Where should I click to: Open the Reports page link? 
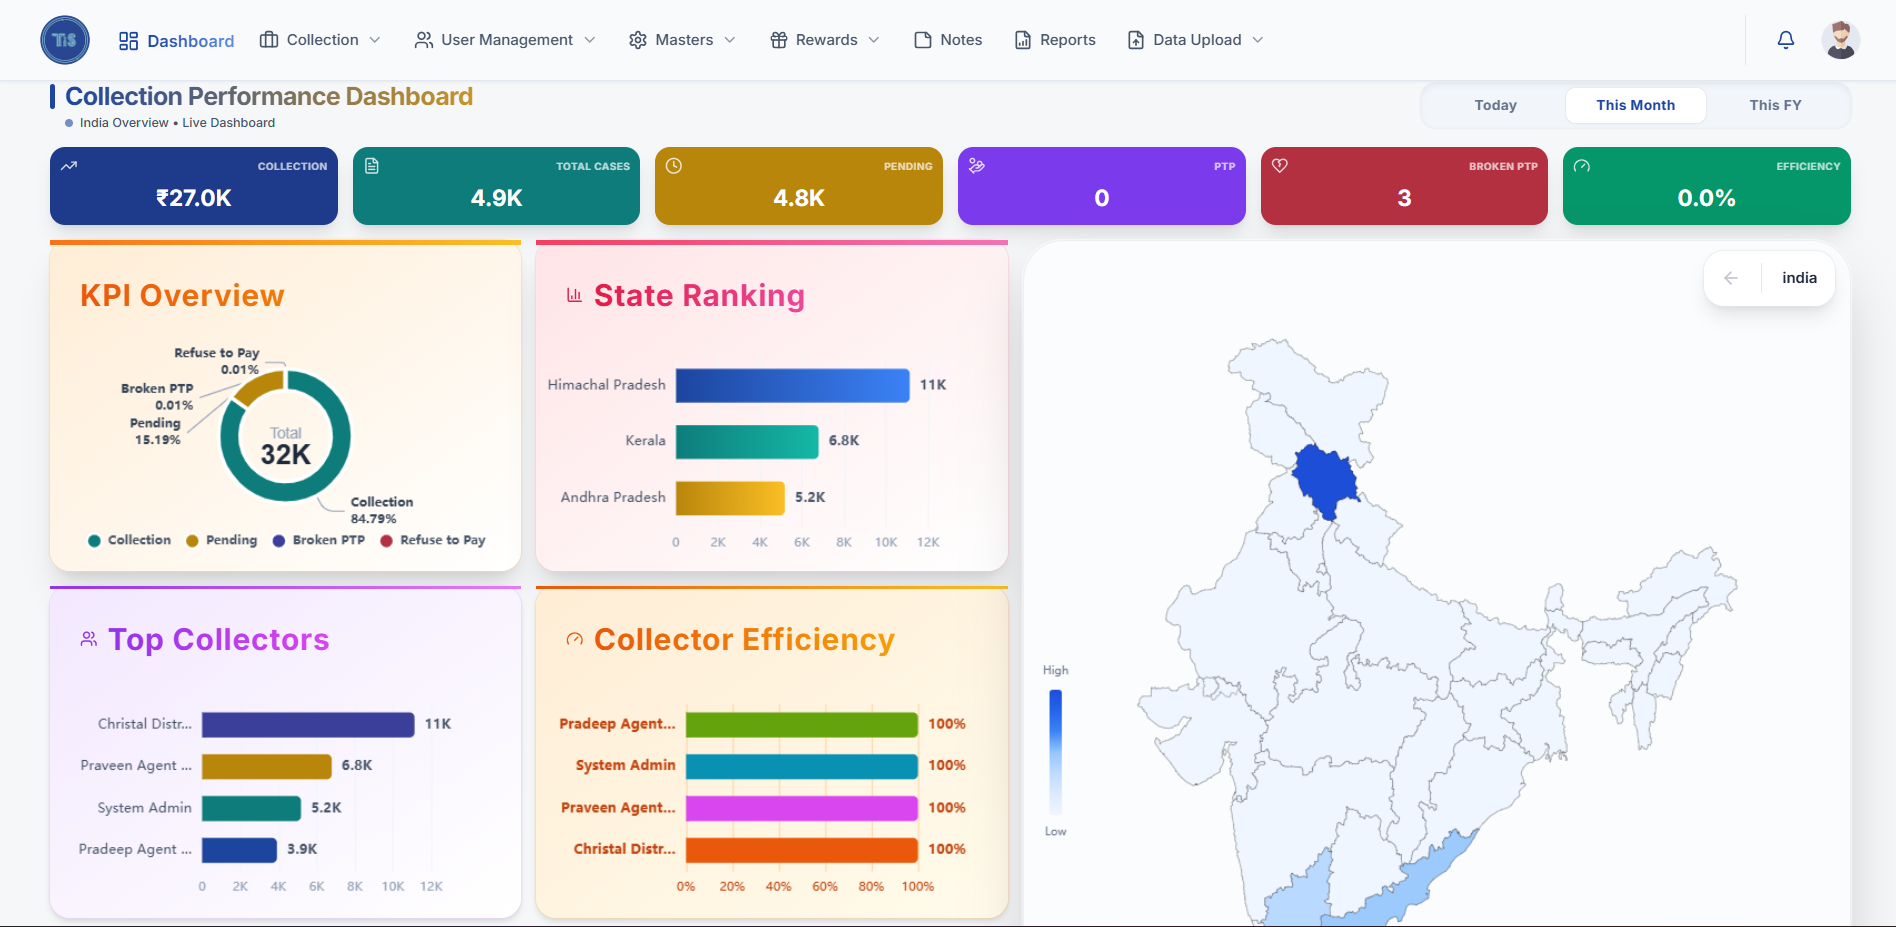(1055, 40)
